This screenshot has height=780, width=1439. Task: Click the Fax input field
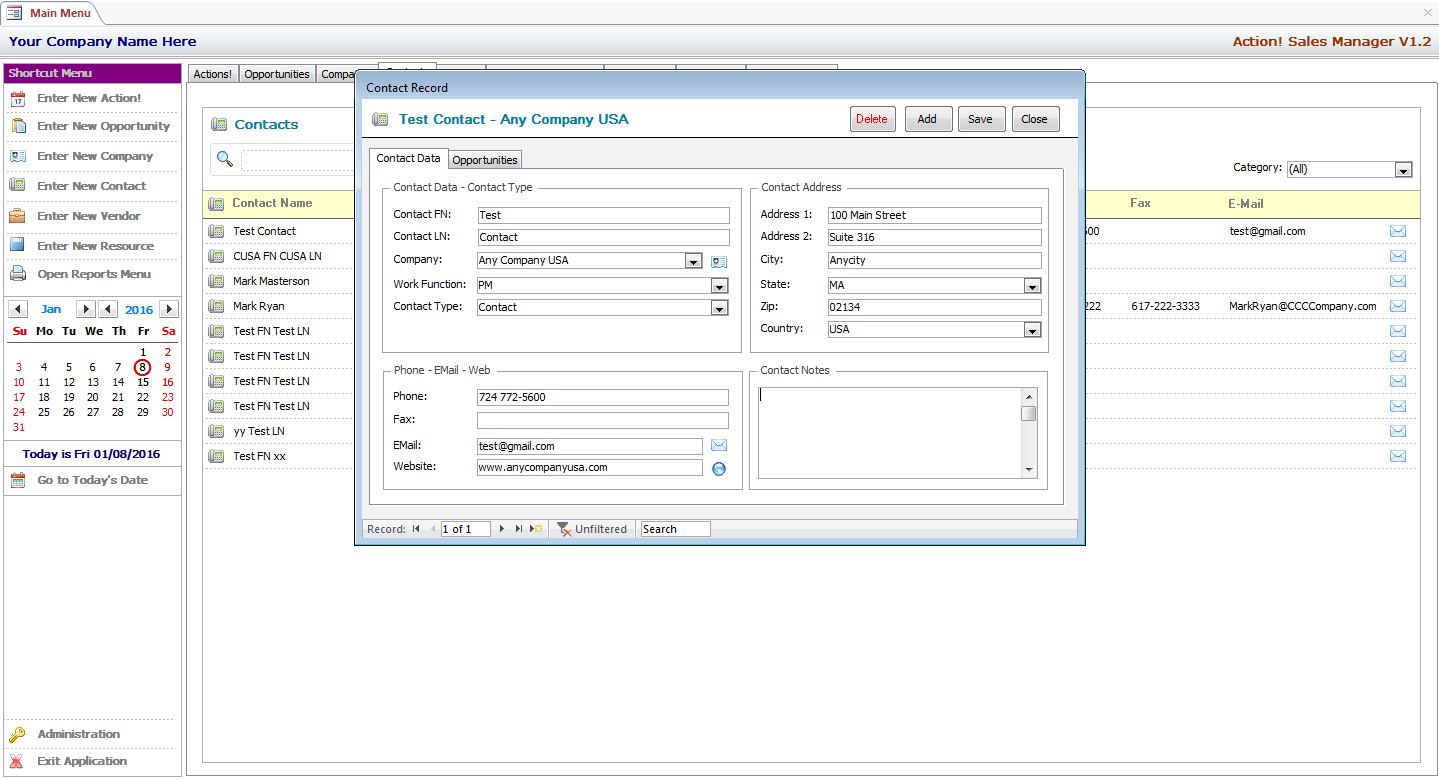click(x=602, y=420)
